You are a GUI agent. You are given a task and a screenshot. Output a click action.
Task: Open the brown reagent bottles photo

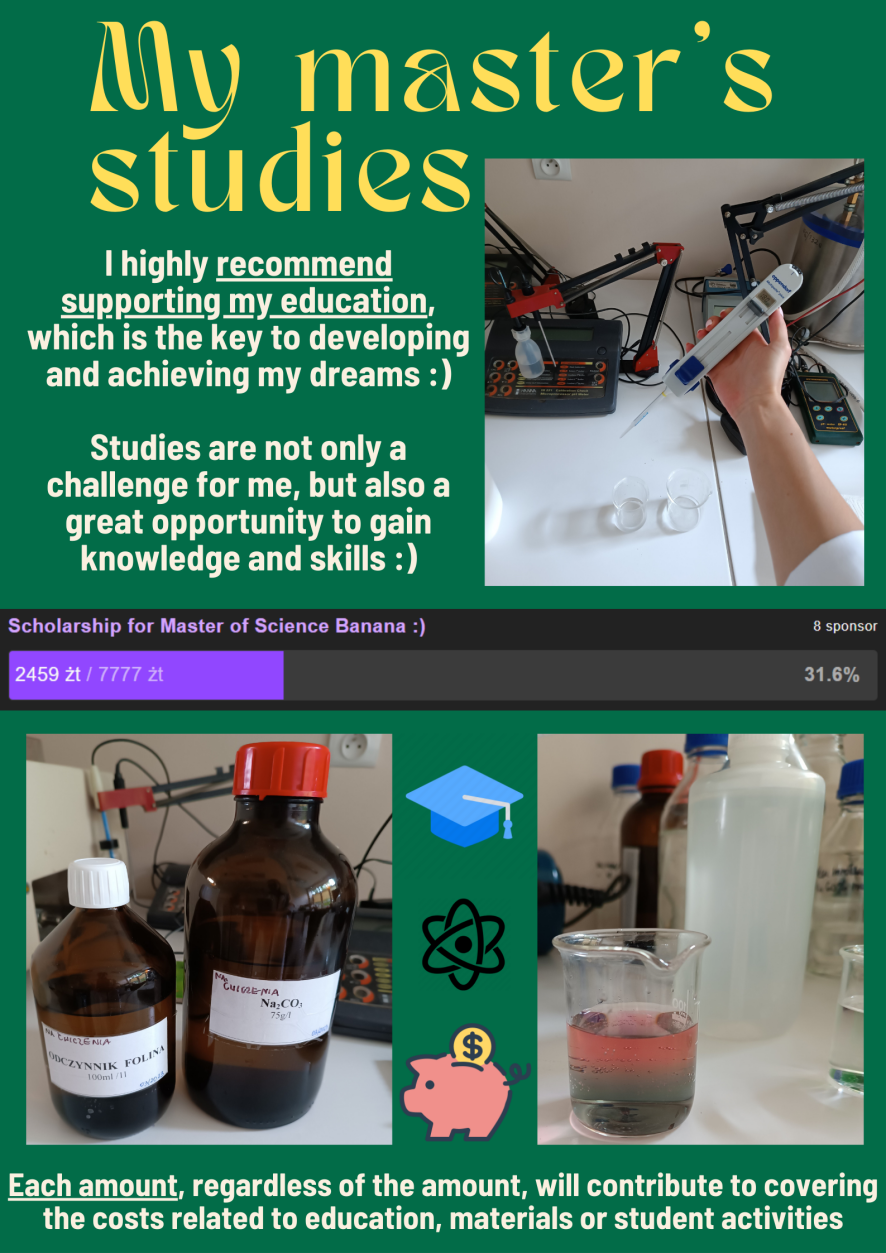coord(209,939)
